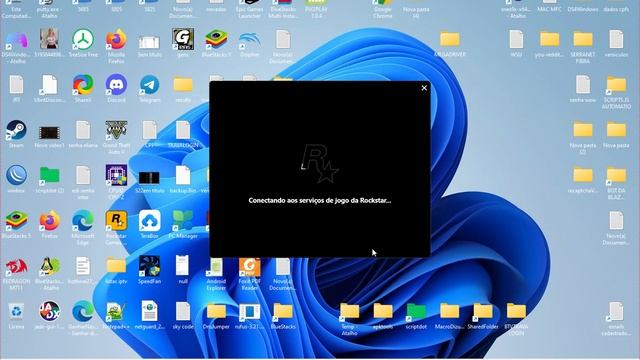Screen dimensions: 640x360
Task: Launch Grand Theft Auto V shortcut
Action: click(x=116, y=131)
